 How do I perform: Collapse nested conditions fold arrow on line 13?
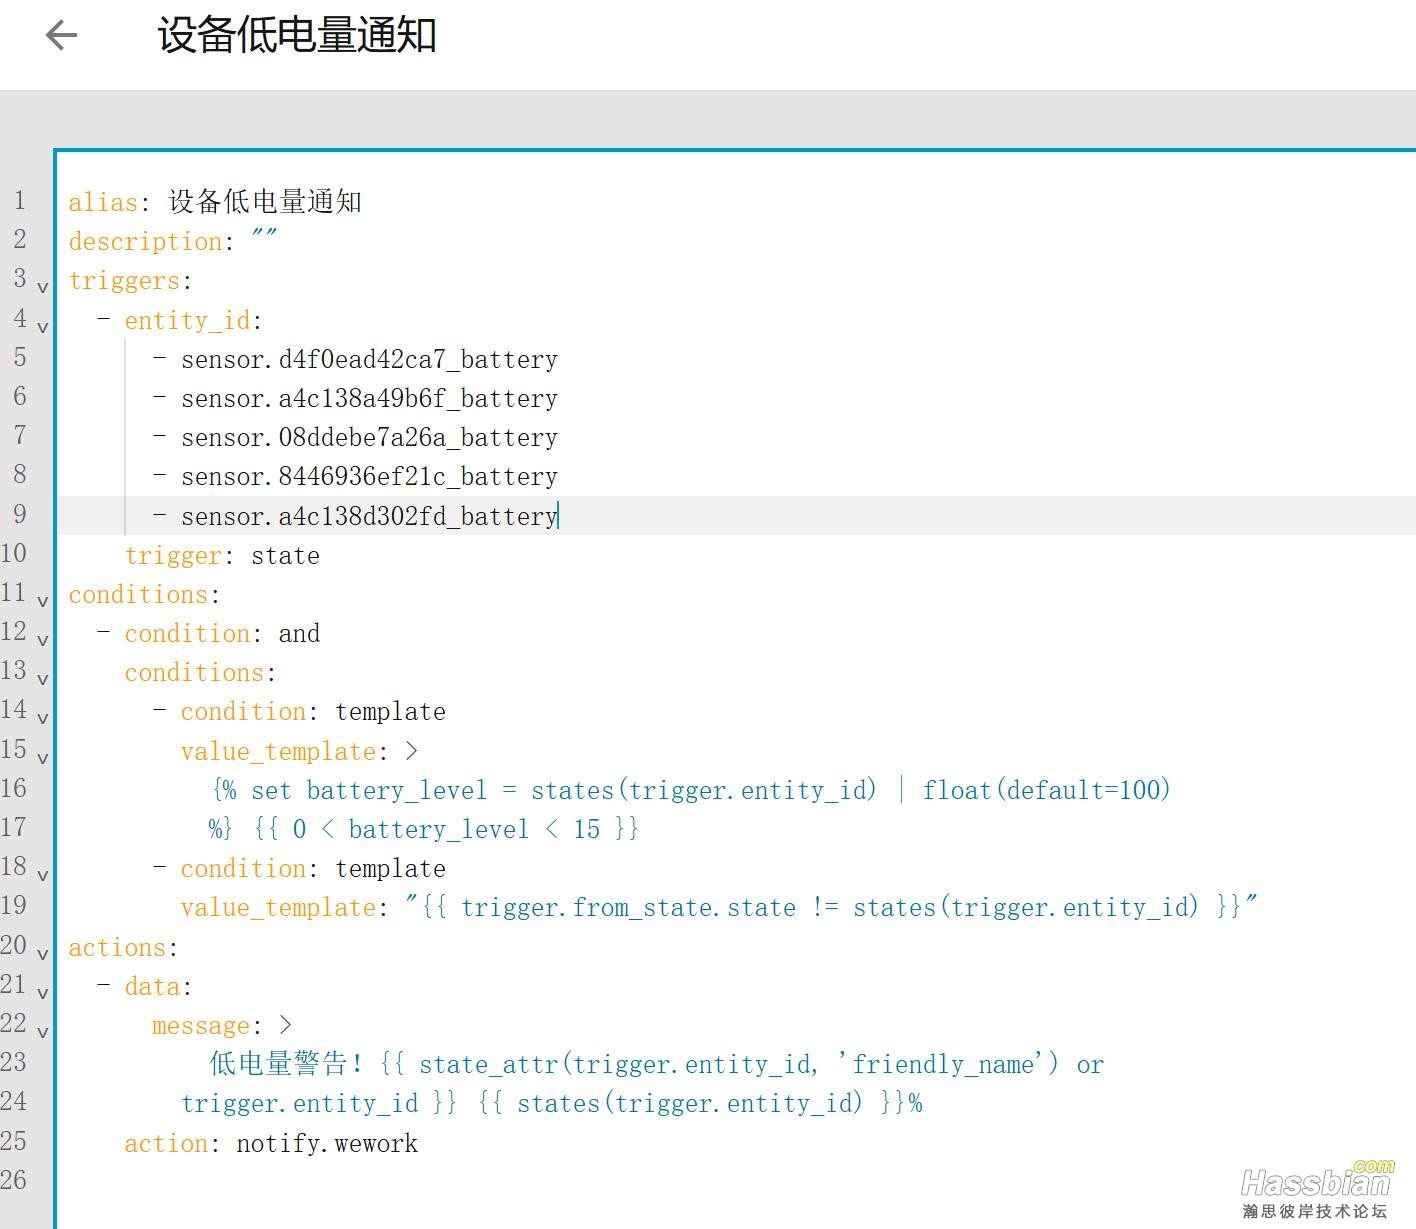click(x=42, y=679)
